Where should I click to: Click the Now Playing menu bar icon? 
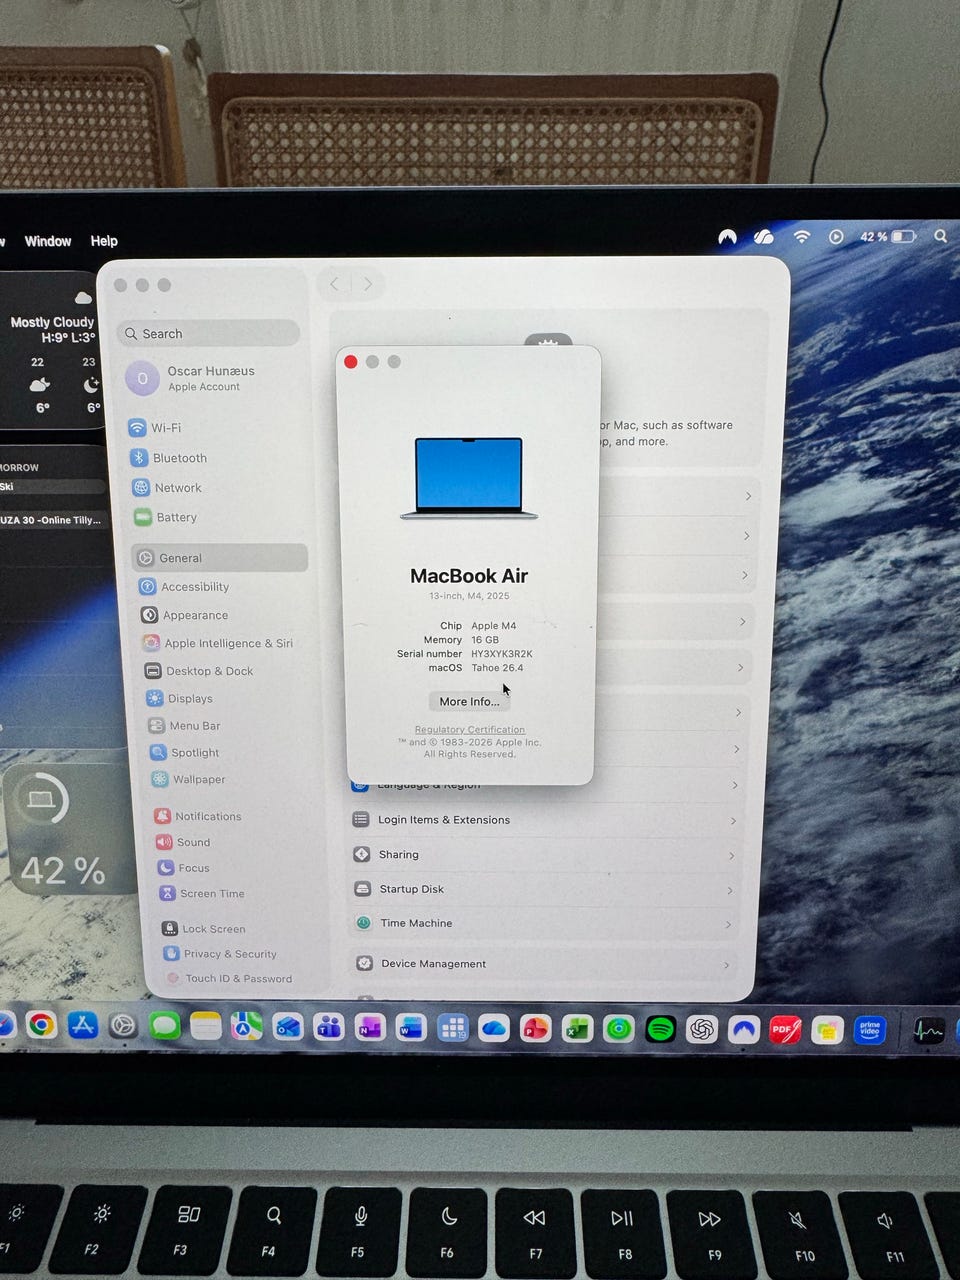click(836, 237)
